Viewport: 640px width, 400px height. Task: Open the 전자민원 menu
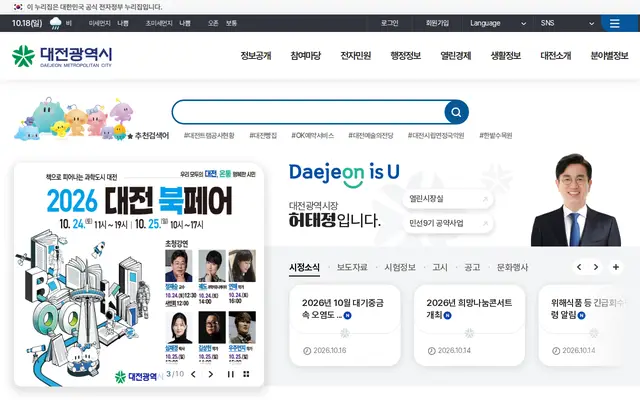(x=356, y=56)
